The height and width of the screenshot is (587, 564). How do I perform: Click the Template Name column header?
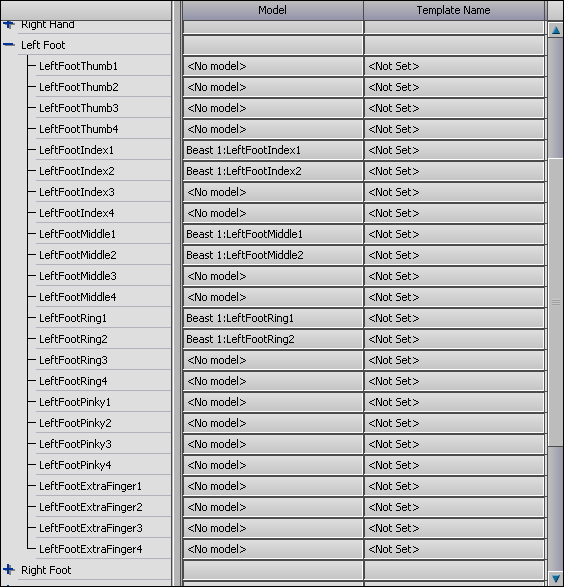[454, 10]
